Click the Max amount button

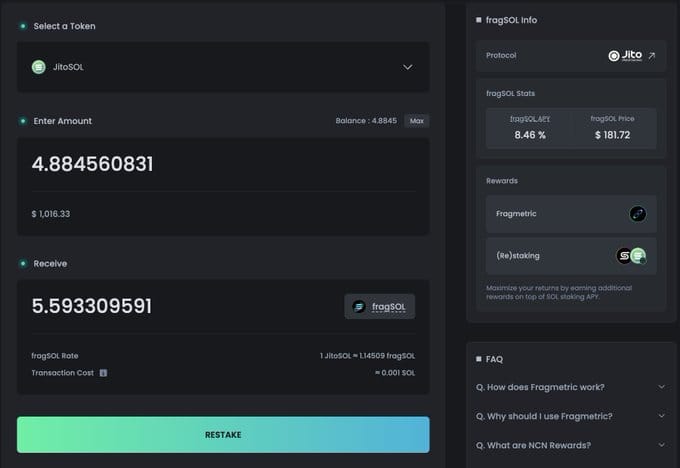pyautogui.click(x=417, y=121)
